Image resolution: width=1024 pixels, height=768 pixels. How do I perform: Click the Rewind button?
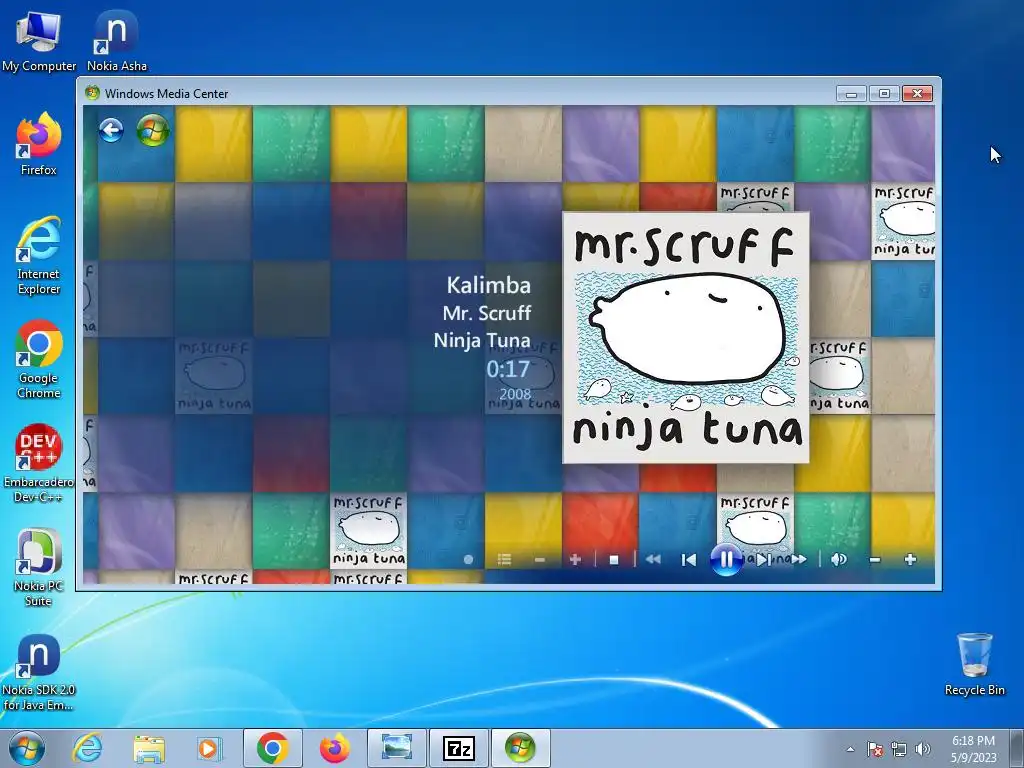[652, 560]
